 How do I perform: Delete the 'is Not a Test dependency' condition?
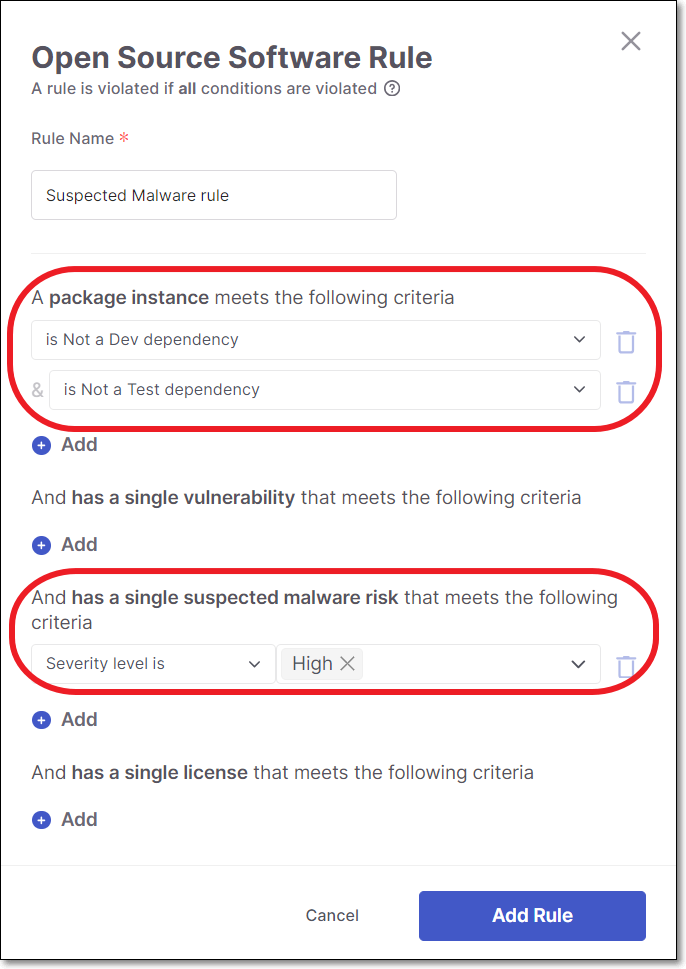tap(626, 391)
